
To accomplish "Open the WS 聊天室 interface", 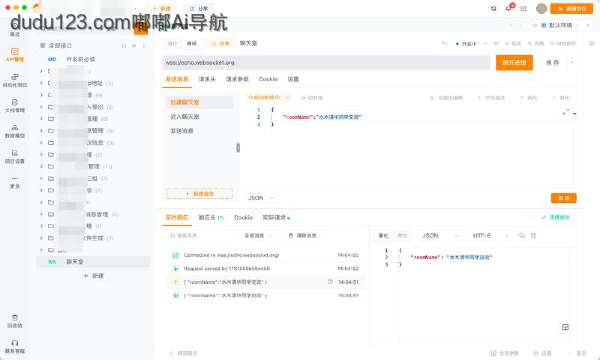I will 93,262.
